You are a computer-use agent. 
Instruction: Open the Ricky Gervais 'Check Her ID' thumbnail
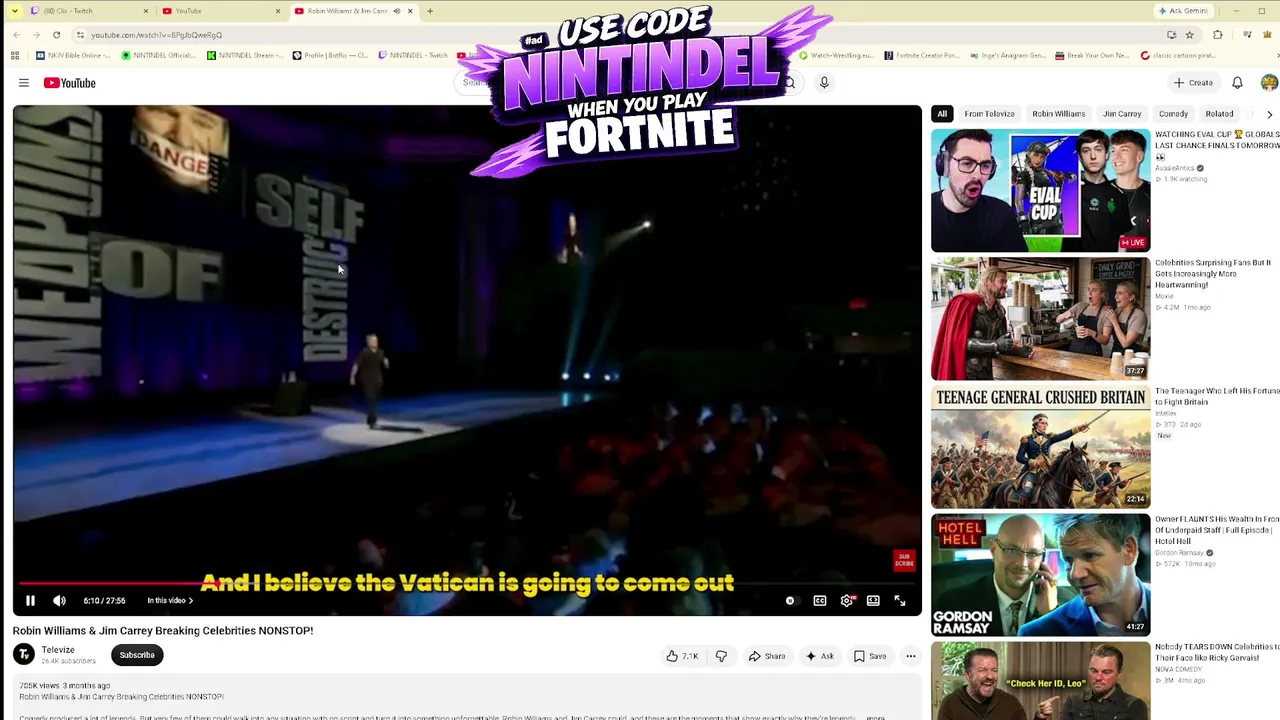[1040, 681]
